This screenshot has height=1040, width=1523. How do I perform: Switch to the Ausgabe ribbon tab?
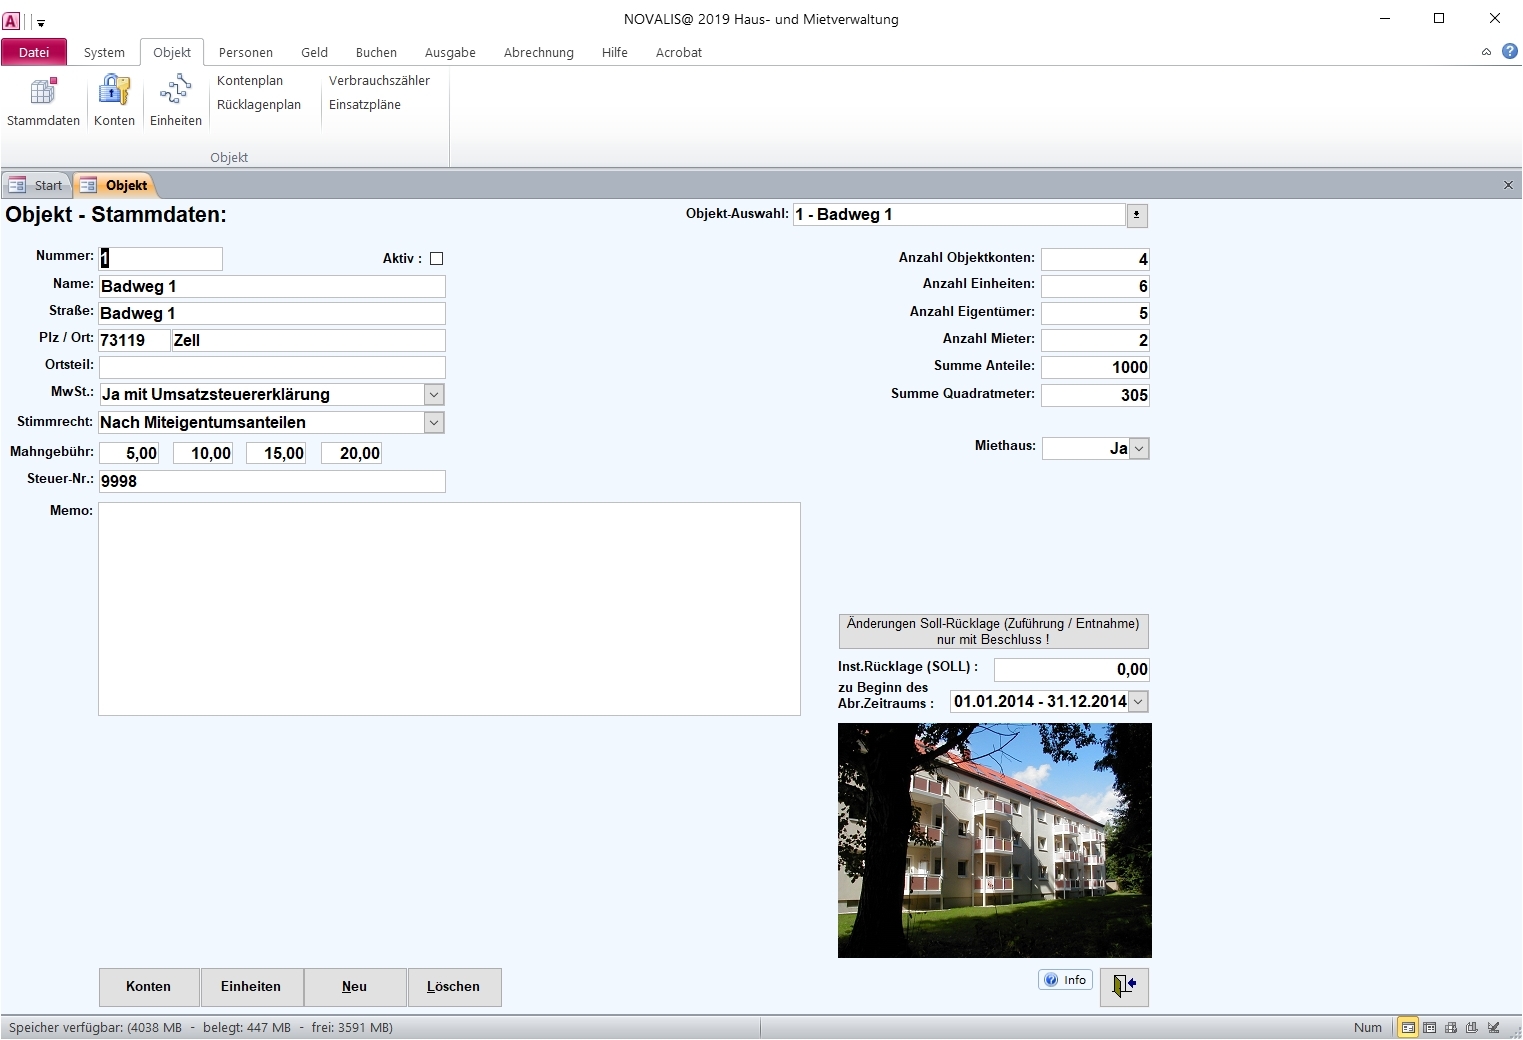point(450,52)
